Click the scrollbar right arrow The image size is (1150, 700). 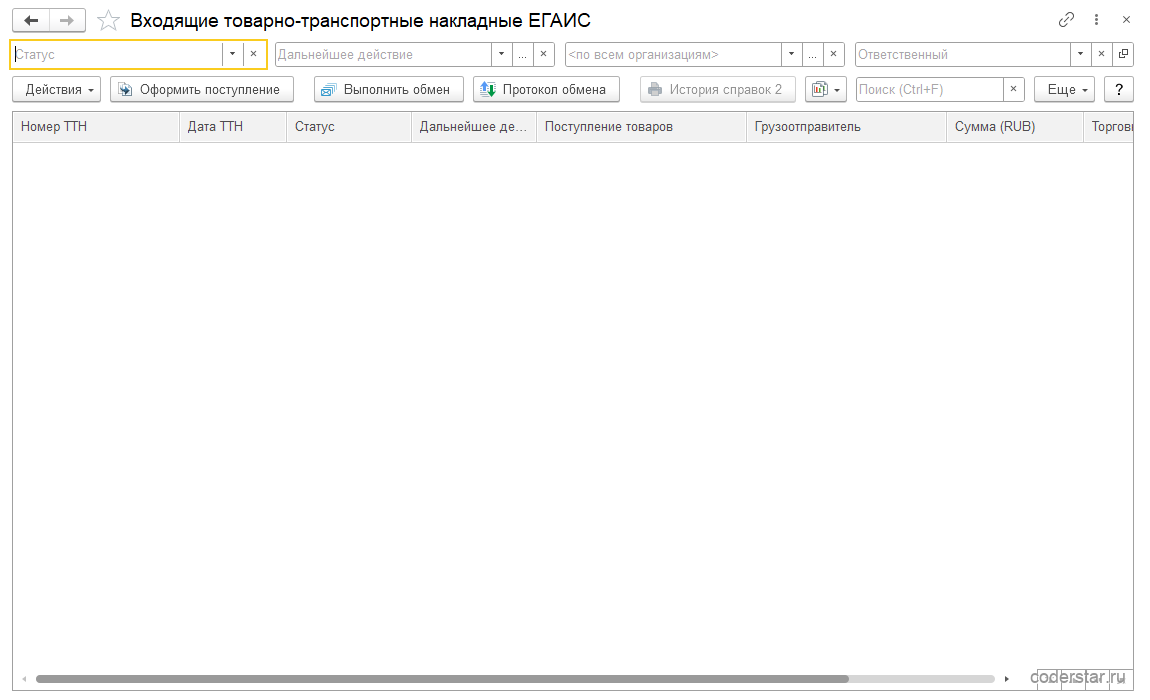[1007, 679]
